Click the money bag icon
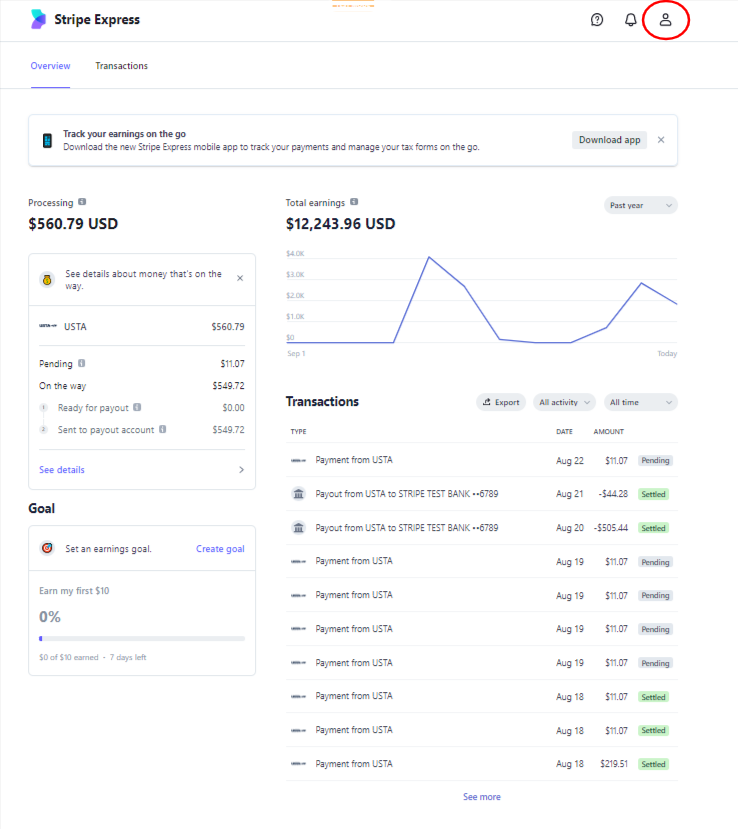 pos(47,280)
